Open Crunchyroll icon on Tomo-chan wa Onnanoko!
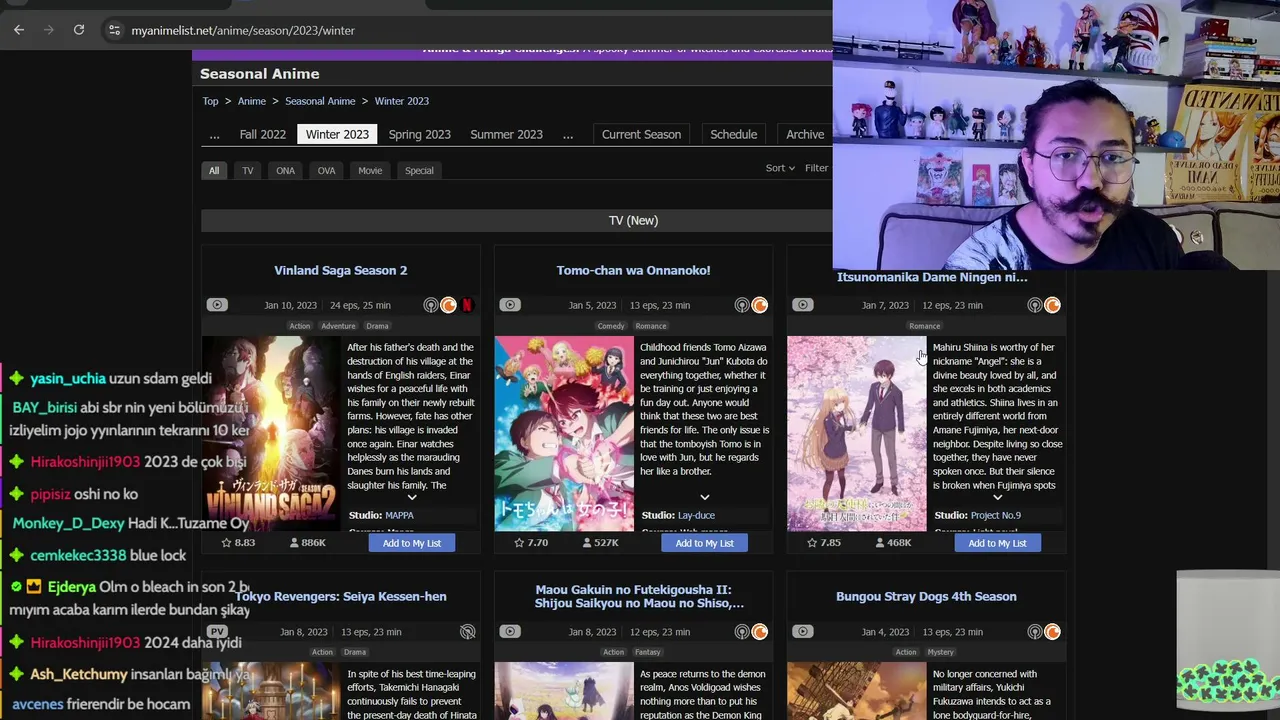1280x720 pixels. [760, 305]
